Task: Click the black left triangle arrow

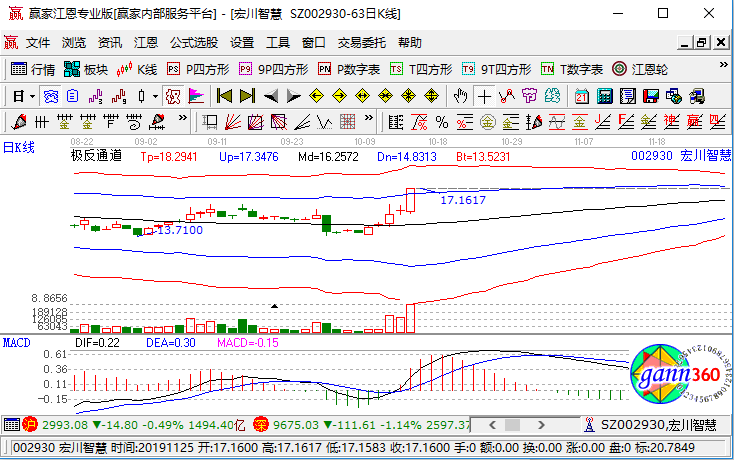Action: pyautogui.click(x=271, y=96)
